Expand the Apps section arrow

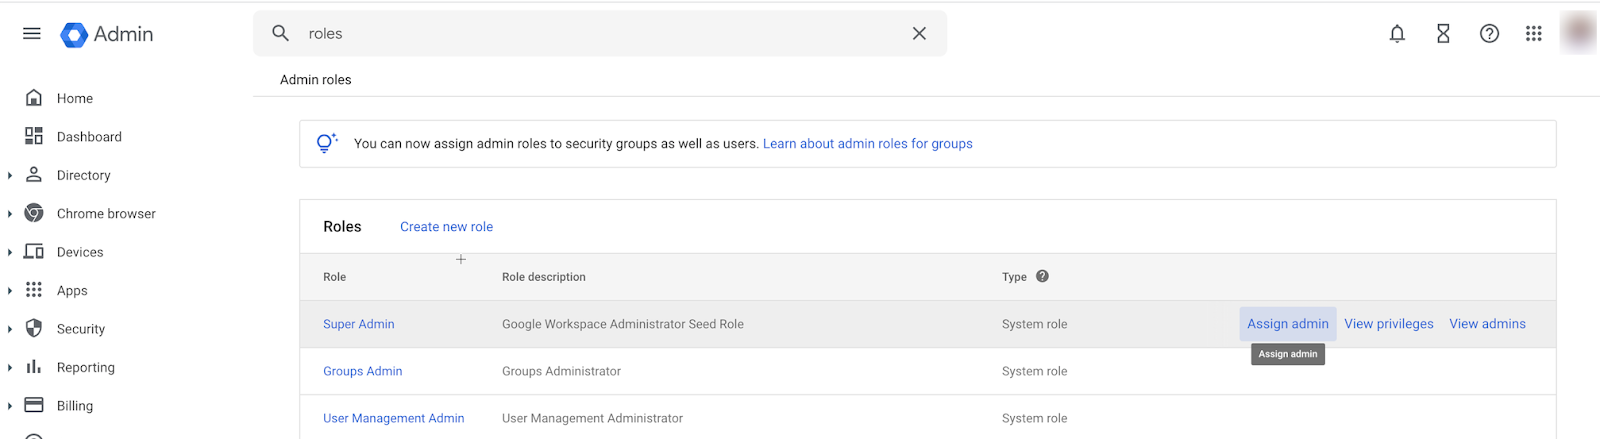[10, 291]
